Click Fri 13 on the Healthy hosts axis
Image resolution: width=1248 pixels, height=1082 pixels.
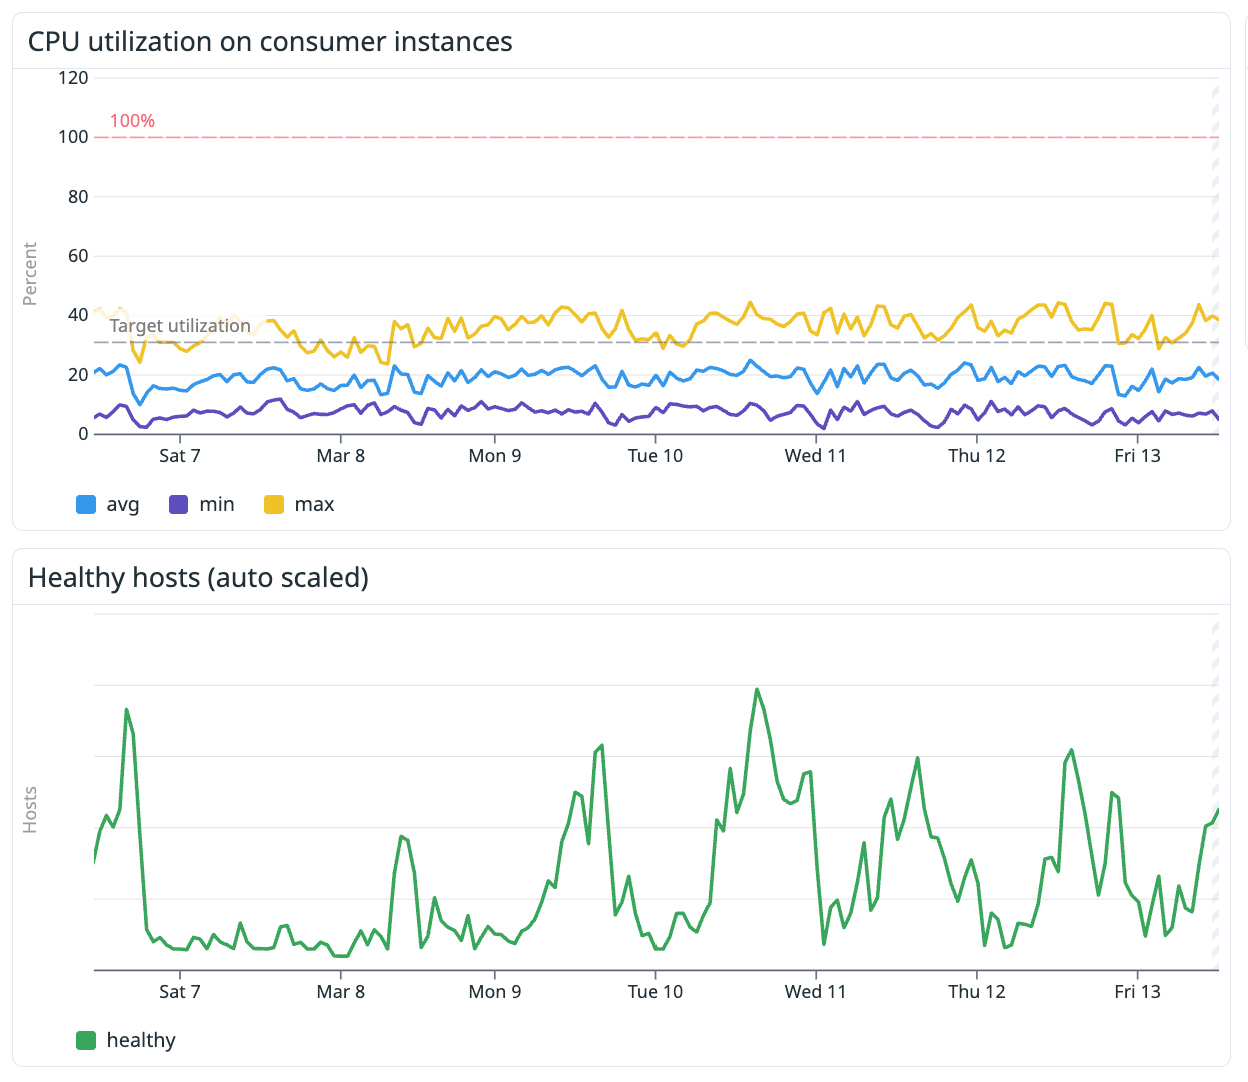1138,992
